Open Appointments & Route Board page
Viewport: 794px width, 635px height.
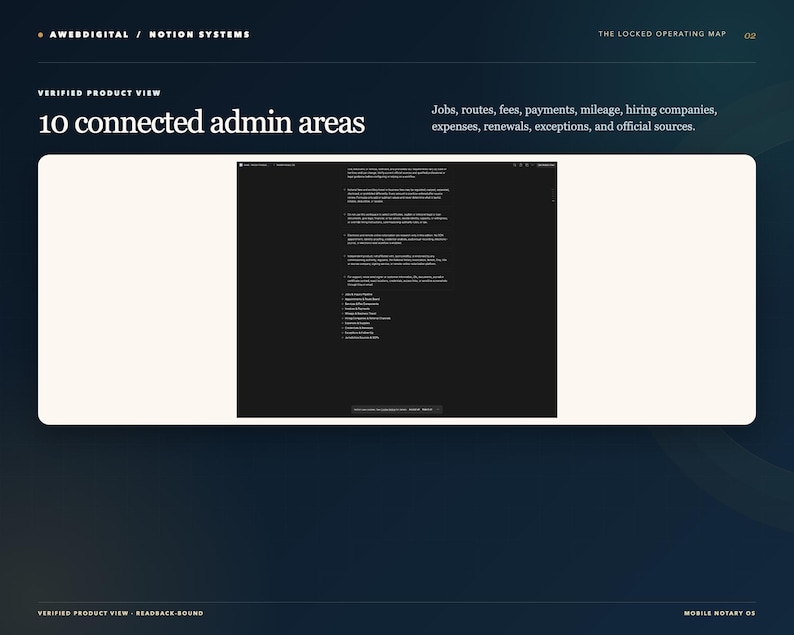(362, 299)
